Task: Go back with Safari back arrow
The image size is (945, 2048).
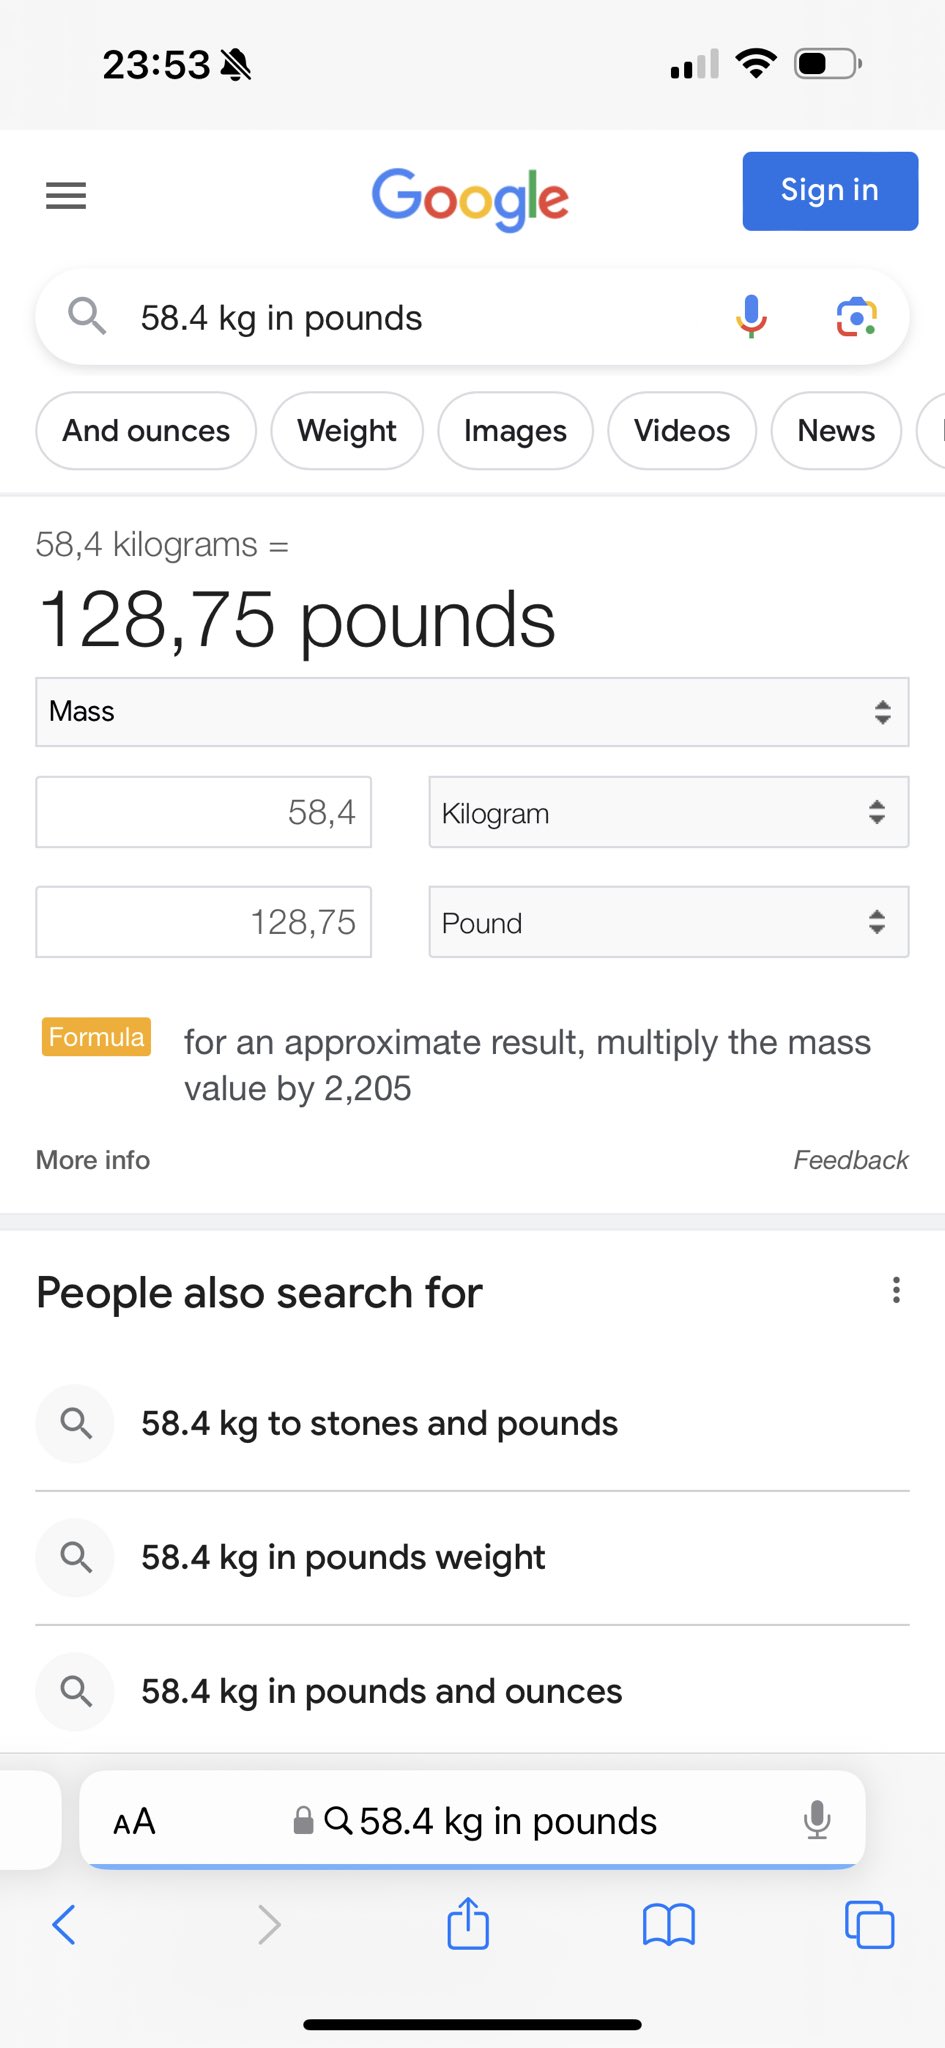Action: coord(64,1924)
